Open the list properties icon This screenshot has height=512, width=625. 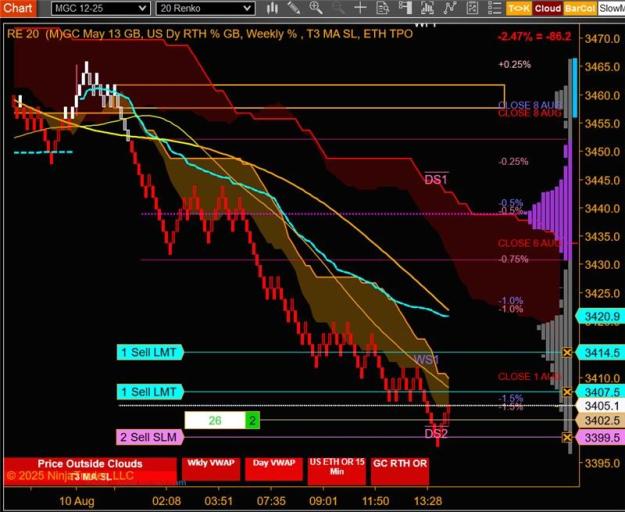(x=494, y=8)
